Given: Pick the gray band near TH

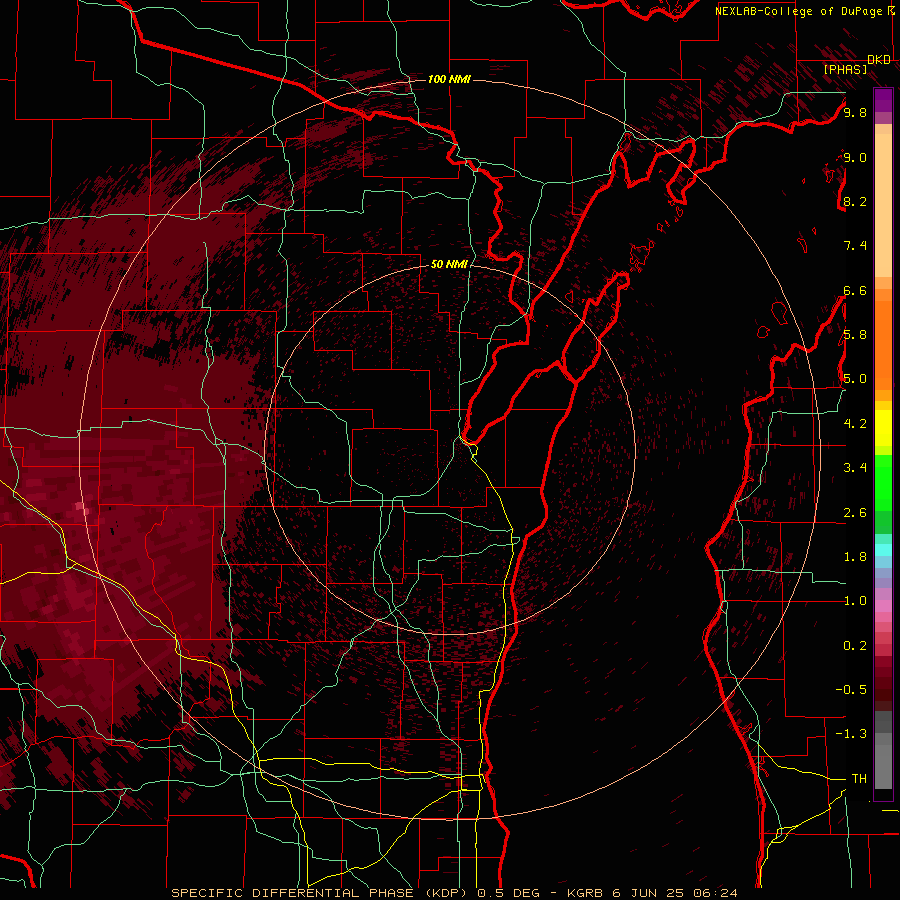Looking at the screenshot, I should 883,766.
